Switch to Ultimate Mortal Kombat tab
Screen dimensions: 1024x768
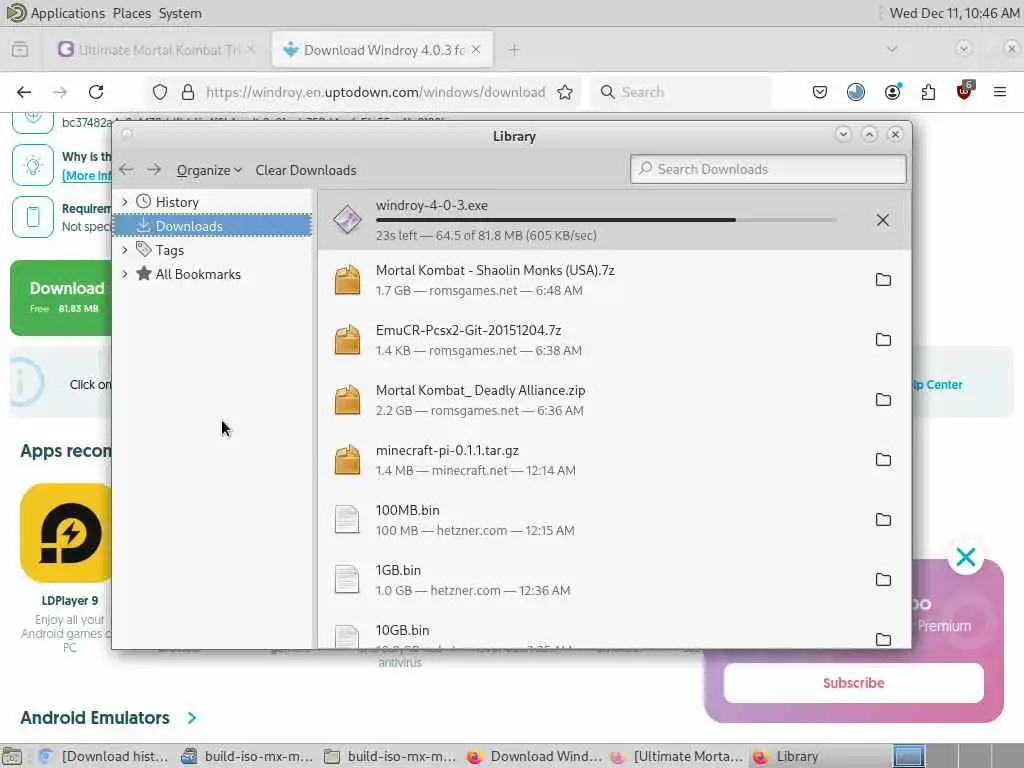click(x=157, y=50)
